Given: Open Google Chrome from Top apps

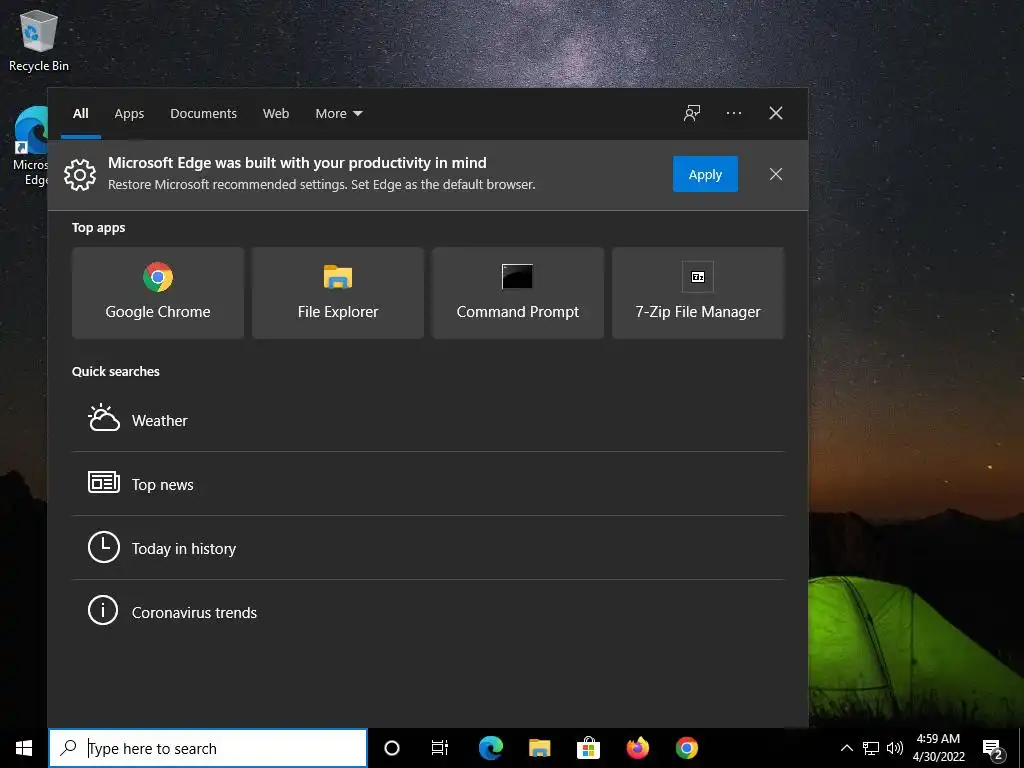Looking at the screenshot, I should point(158,293).
